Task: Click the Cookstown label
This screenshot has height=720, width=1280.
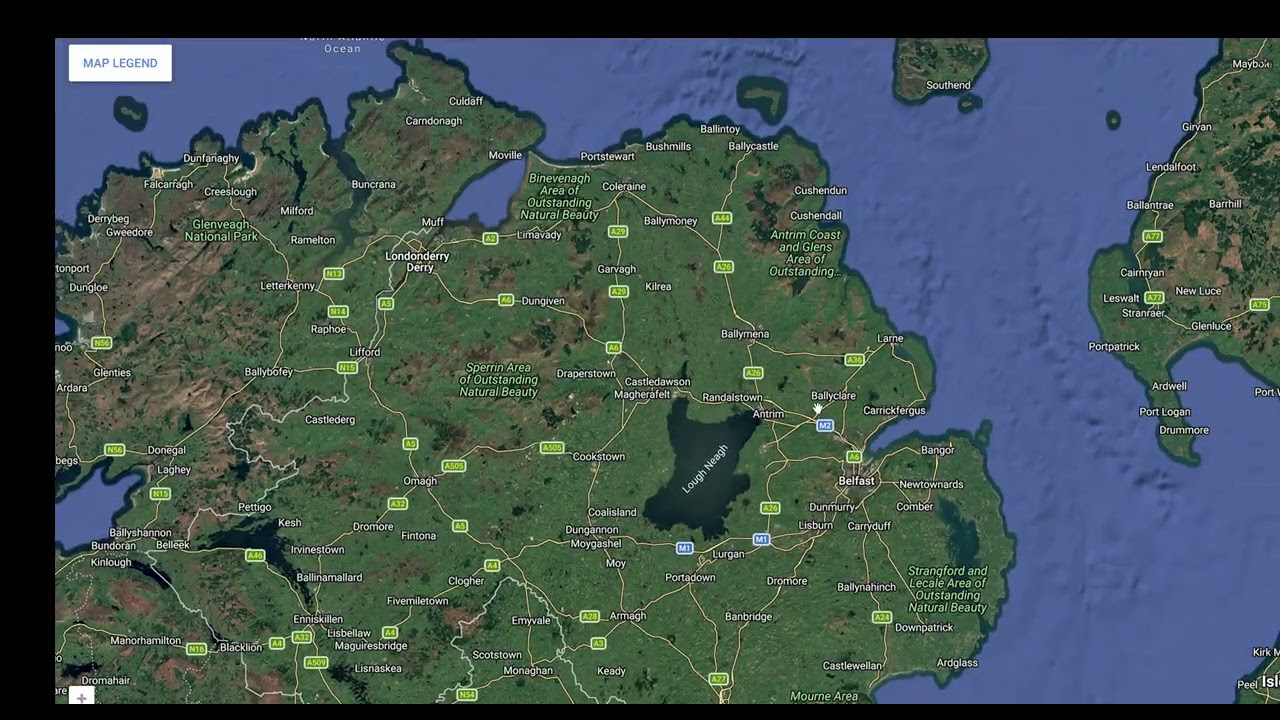Action: point(599,457)
